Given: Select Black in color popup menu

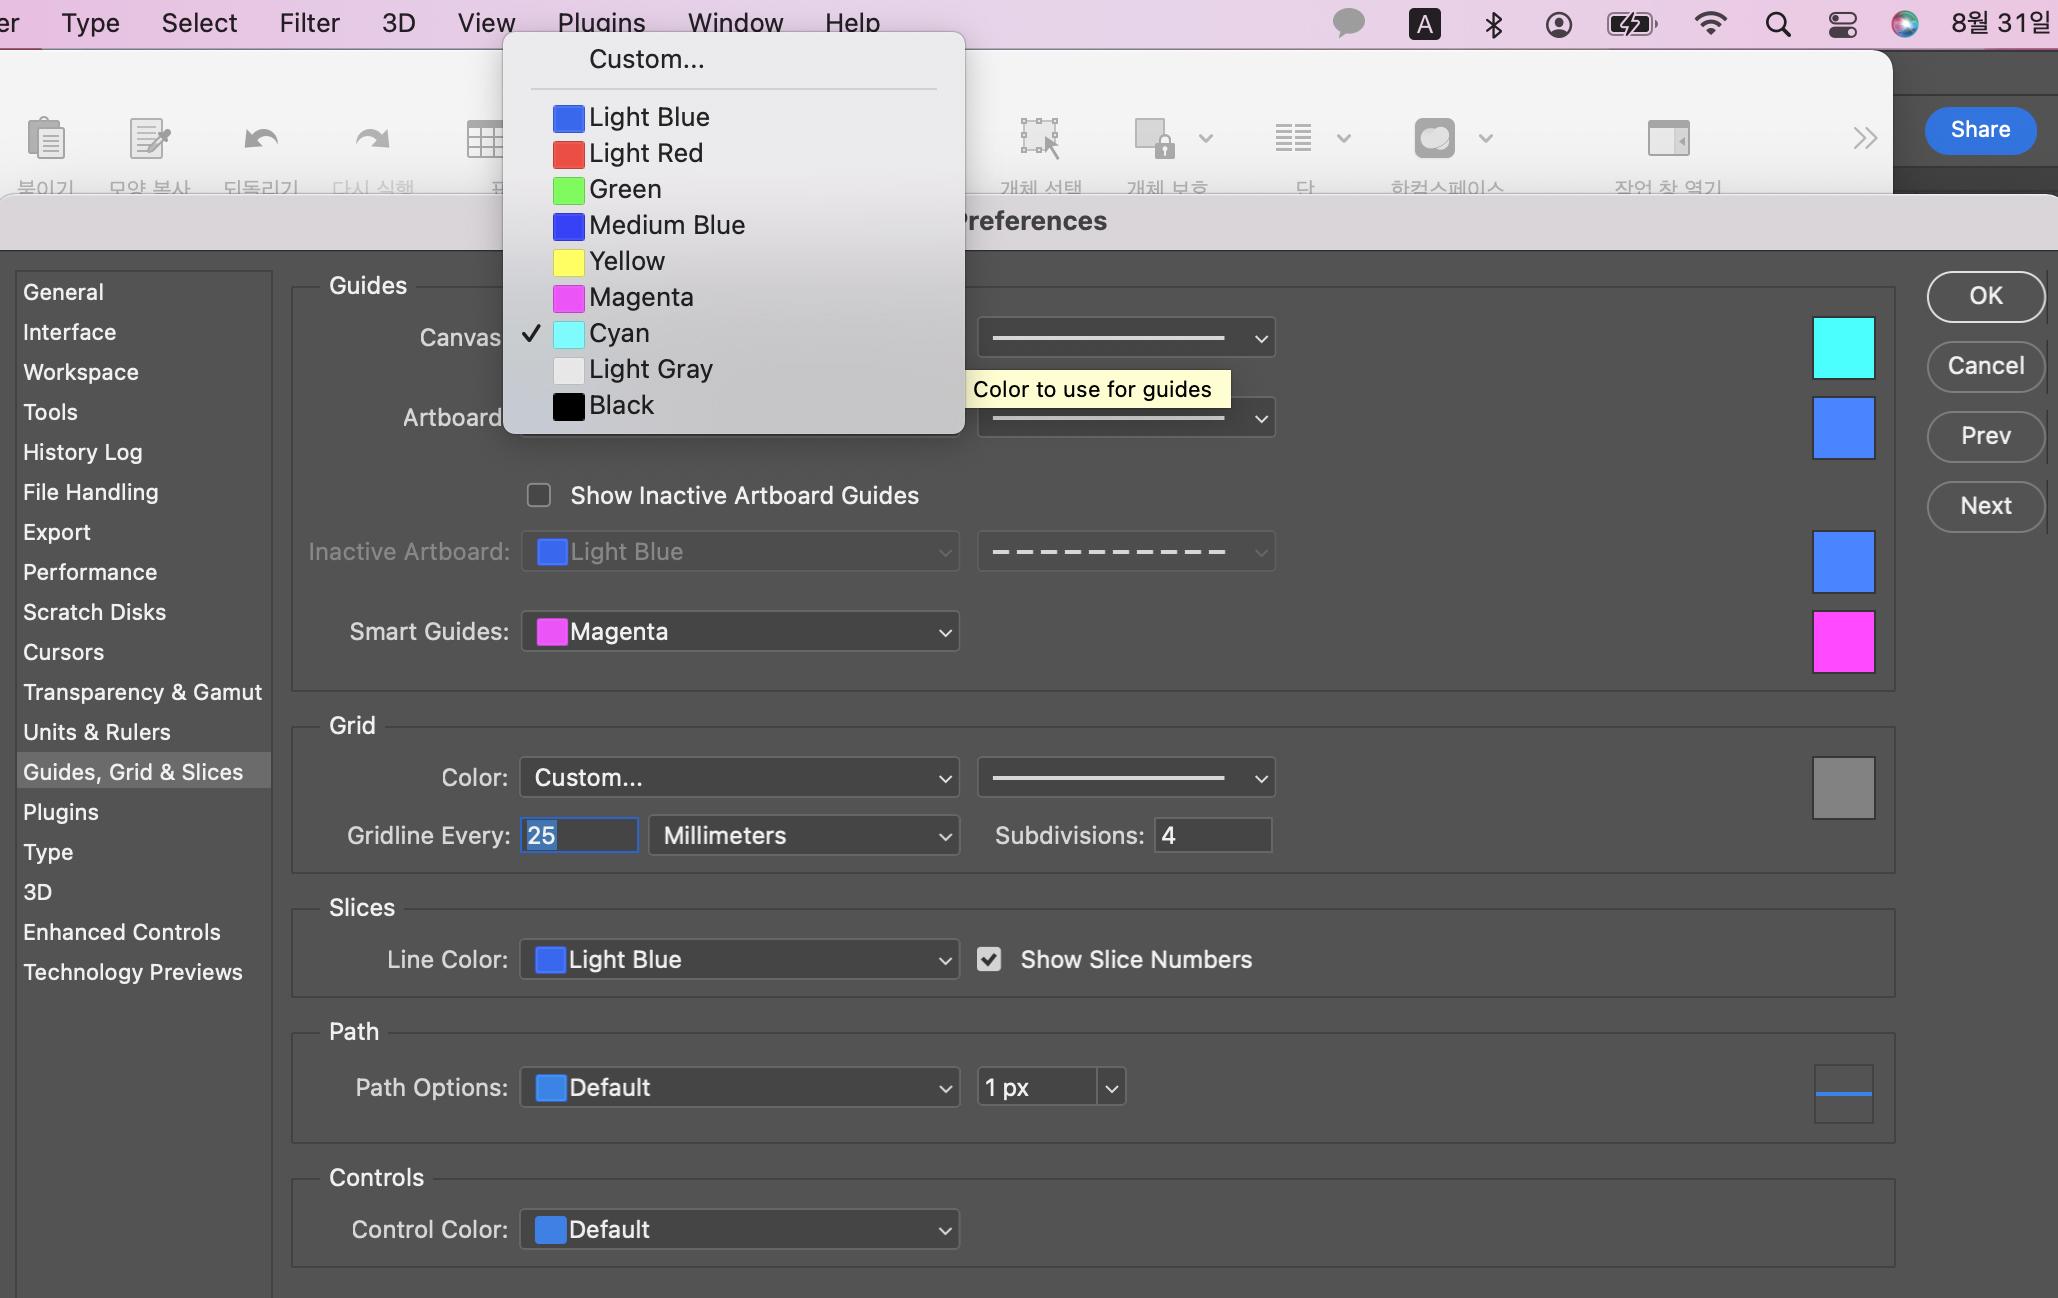Looking at the screenshot, I should tap(734, 405).
